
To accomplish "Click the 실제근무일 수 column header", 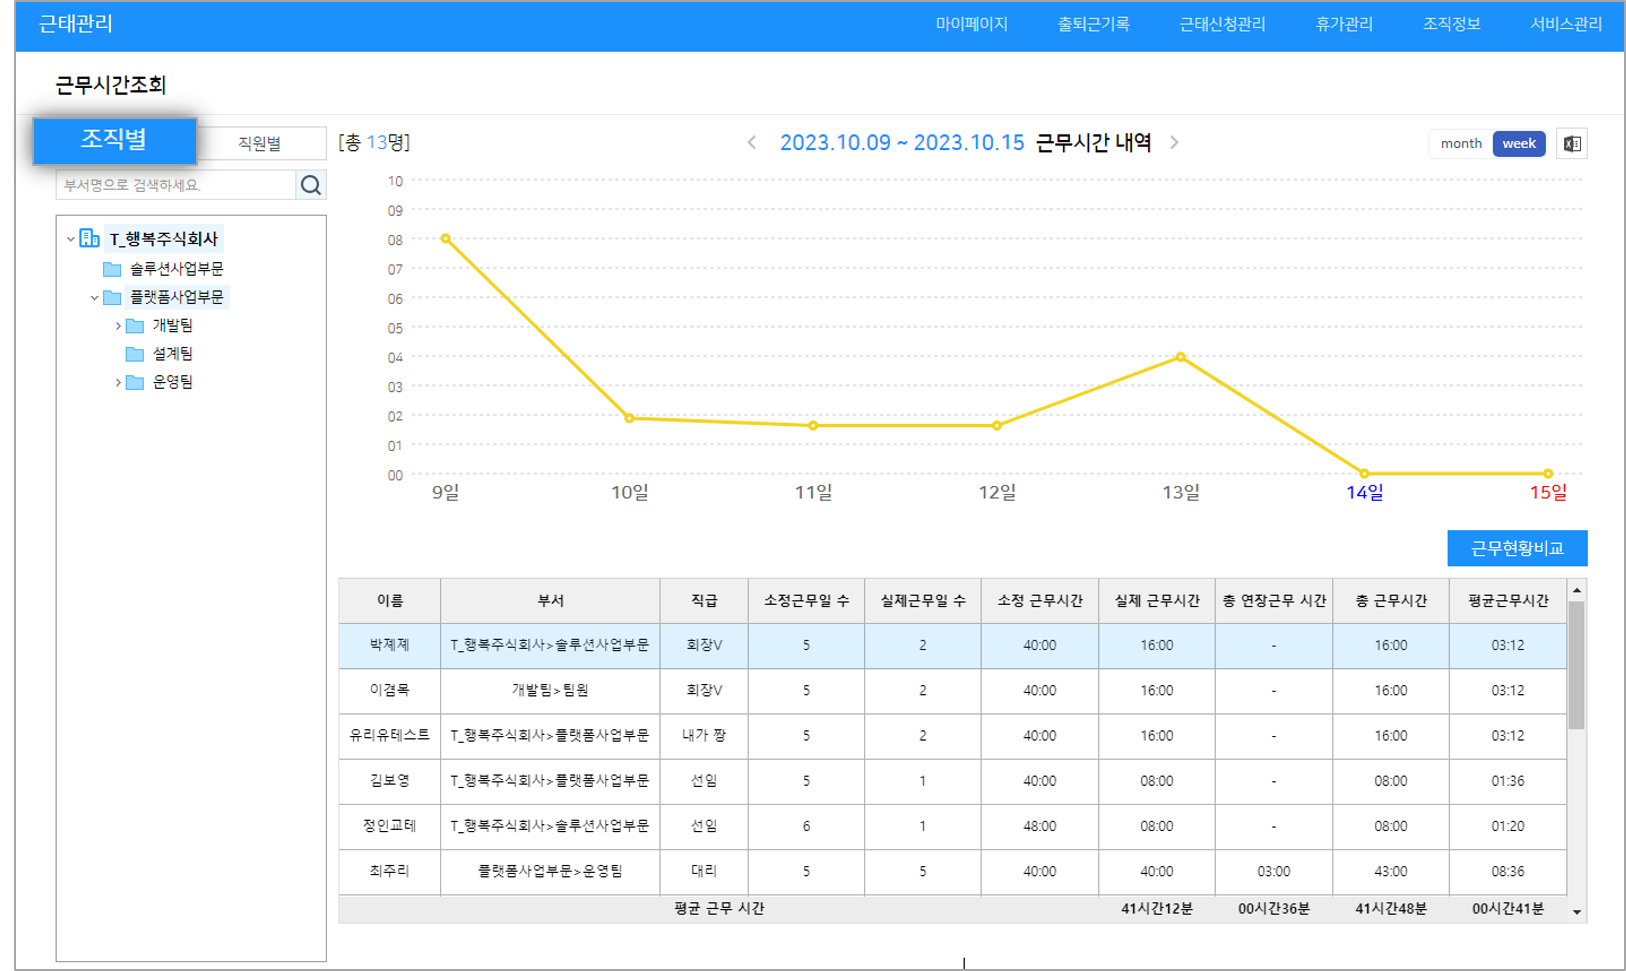I will [x=923, y=601].
